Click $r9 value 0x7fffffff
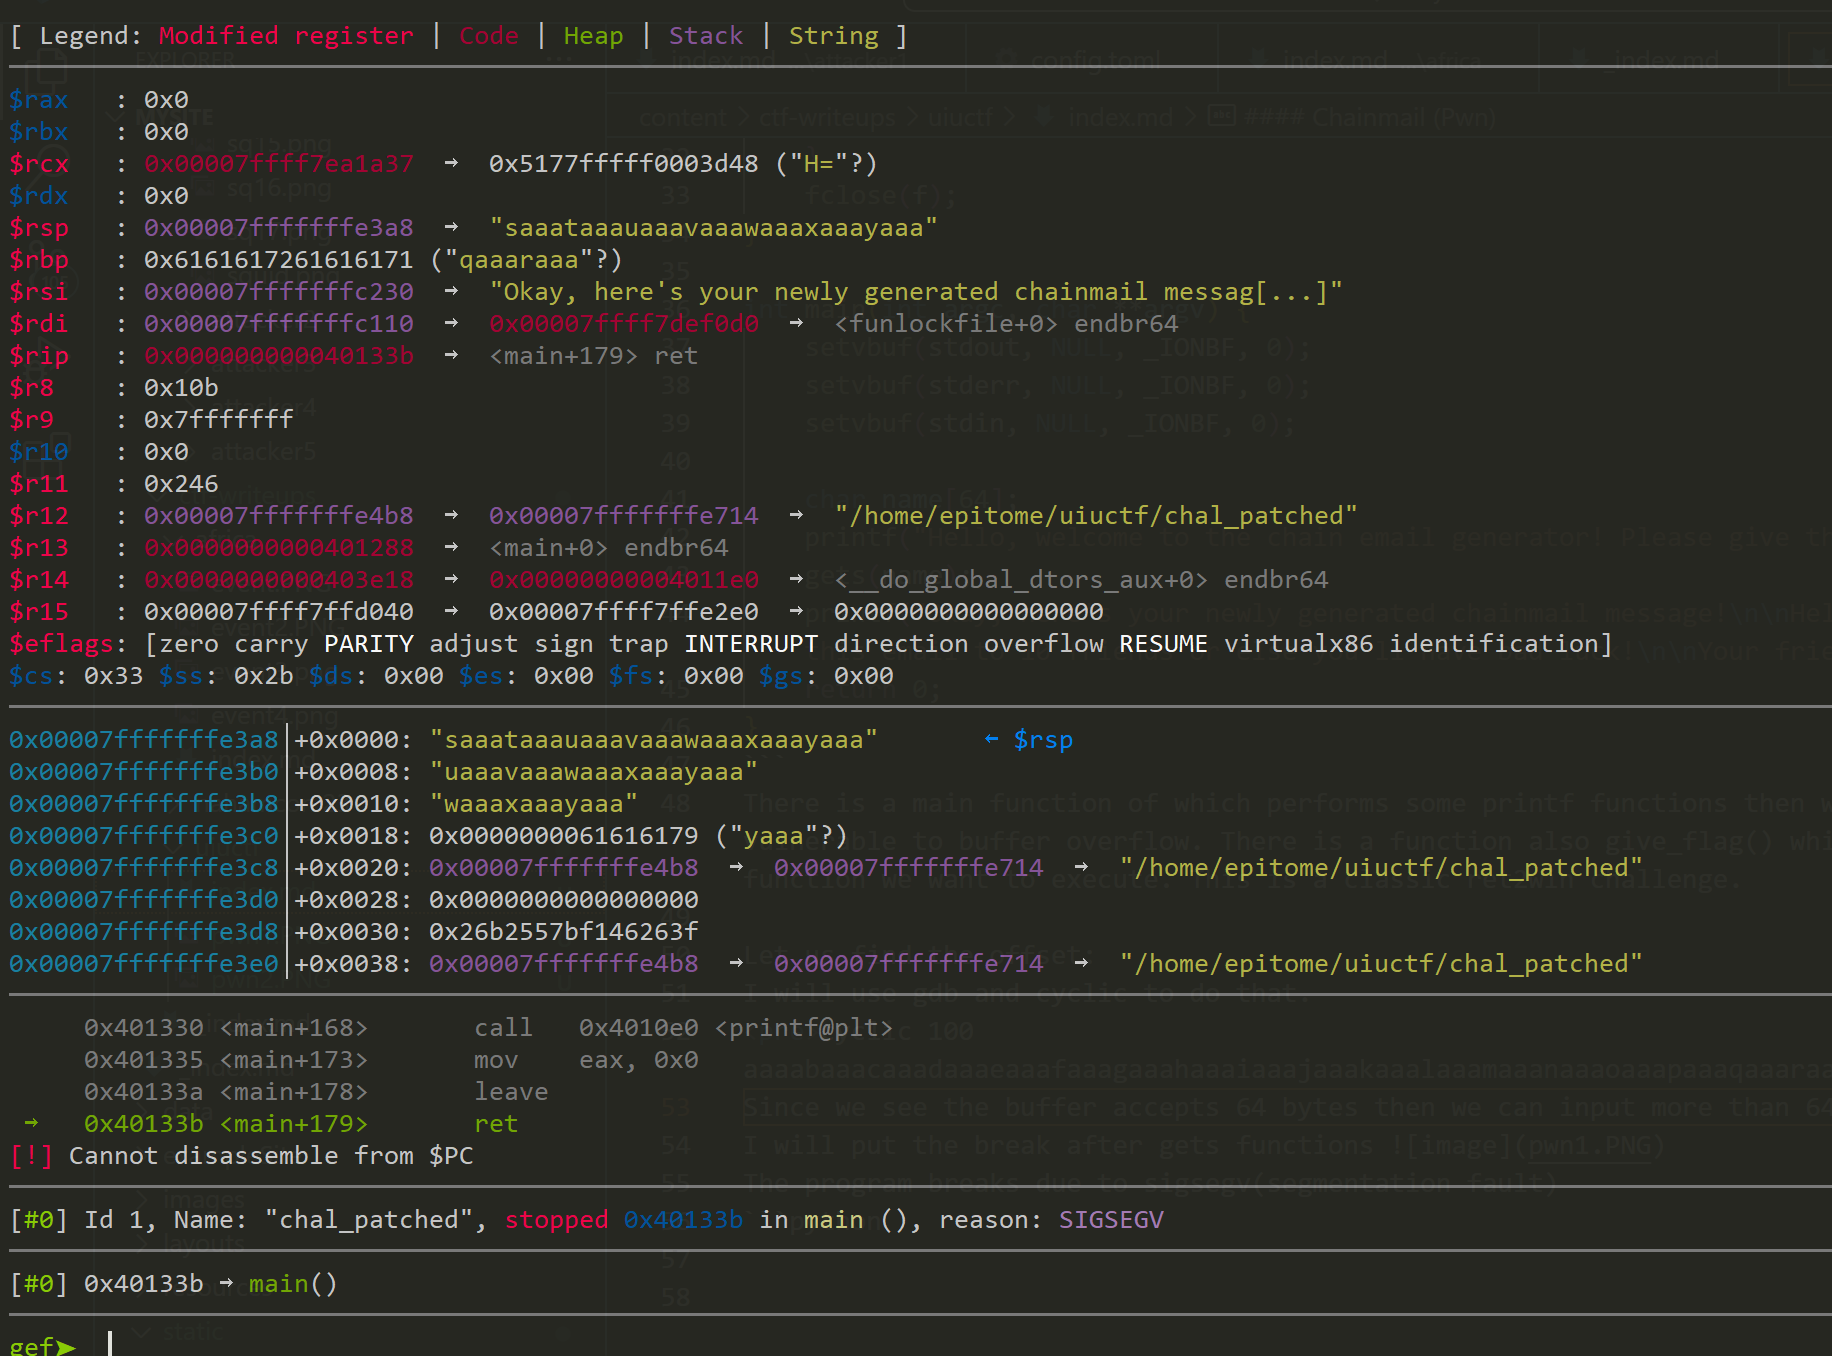Viewport: 1832px width, 1356px height. [x=219, y=420]
